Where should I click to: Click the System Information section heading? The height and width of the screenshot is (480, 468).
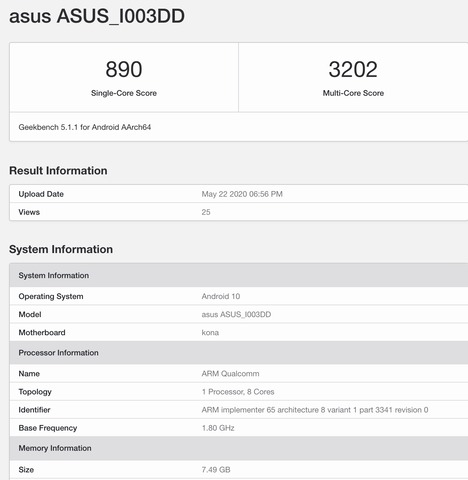[x=61, y=249]
